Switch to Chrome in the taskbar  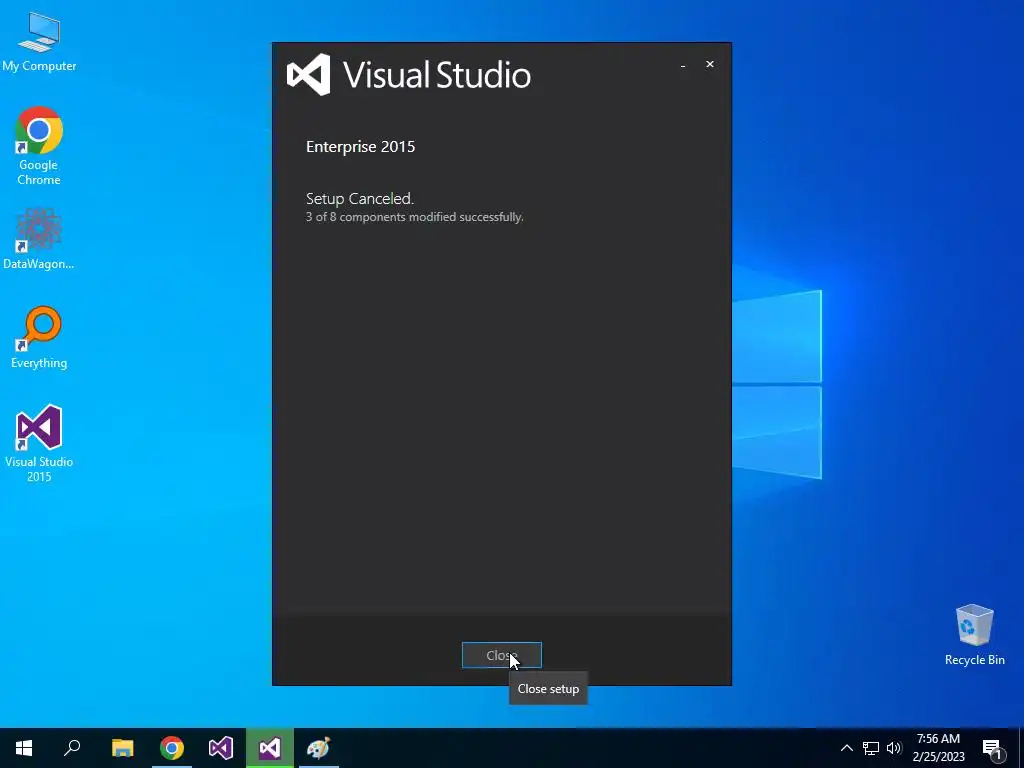pyautogui.click(x=172, y=748)
